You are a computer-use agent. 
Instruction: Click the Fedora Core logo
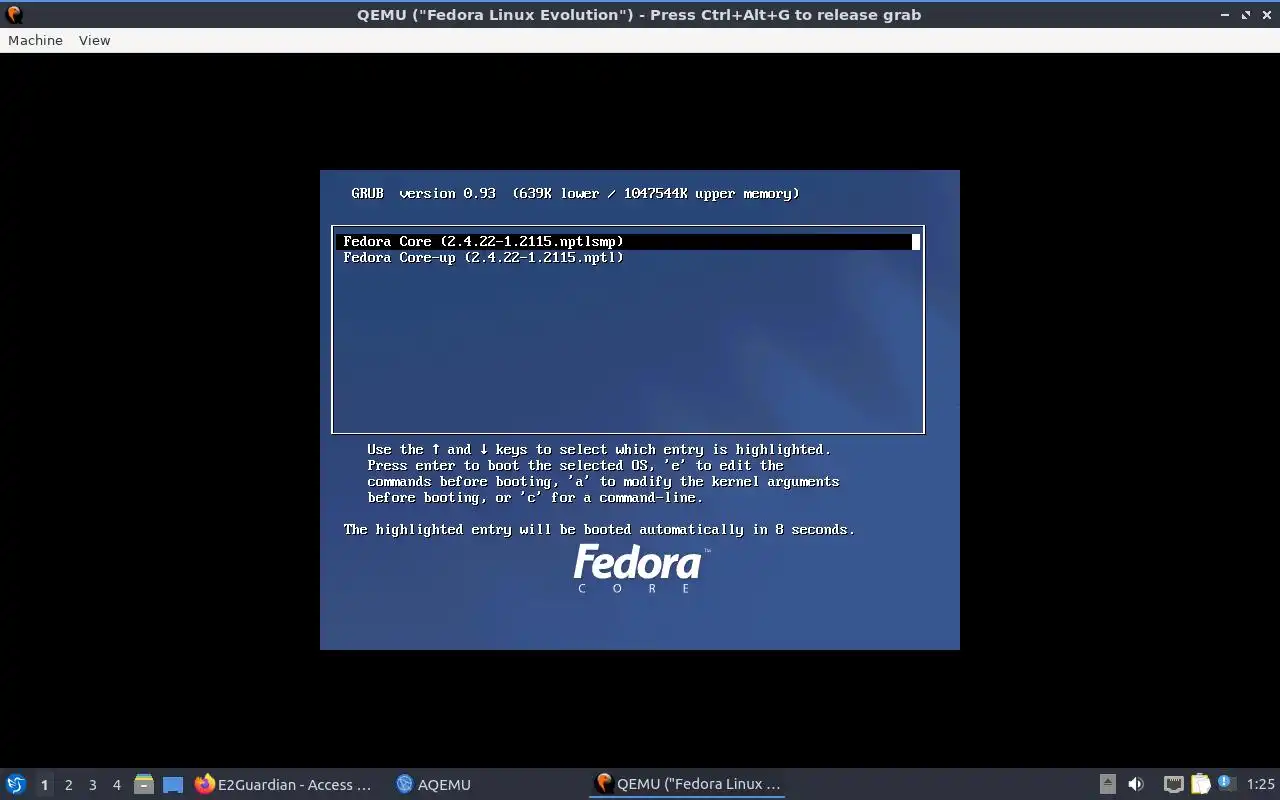pyautogui.click(x=641, y=568)
